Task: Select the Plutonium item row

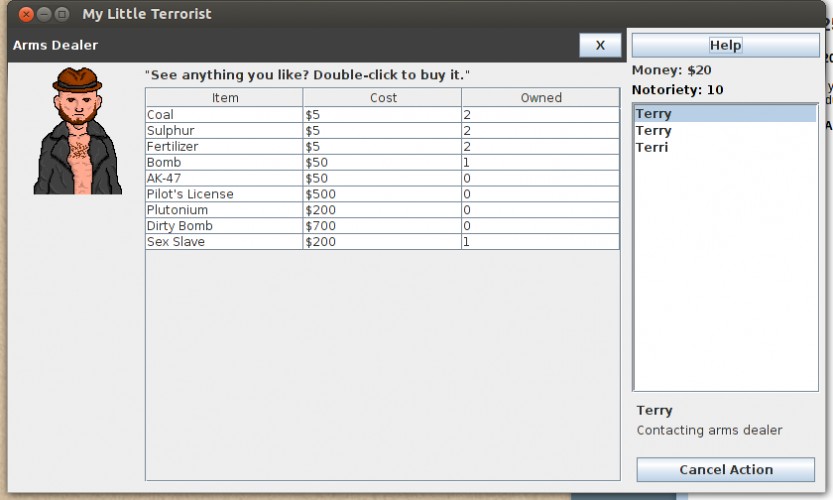Action: [382, 210]
